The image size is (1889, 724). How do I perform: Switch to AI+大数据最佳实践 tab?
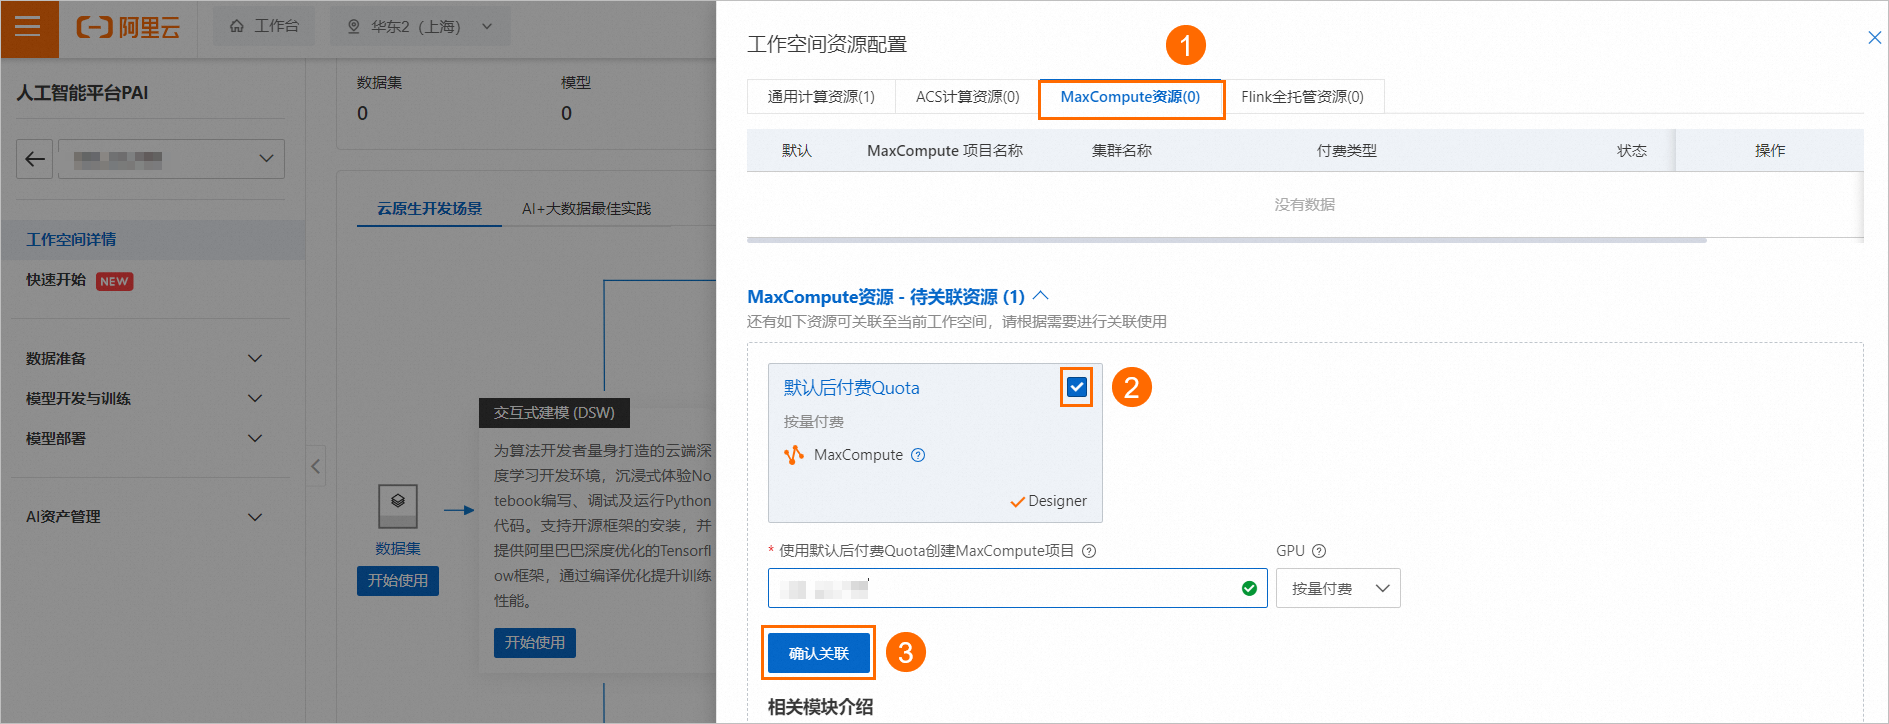(x=586, y=209)
